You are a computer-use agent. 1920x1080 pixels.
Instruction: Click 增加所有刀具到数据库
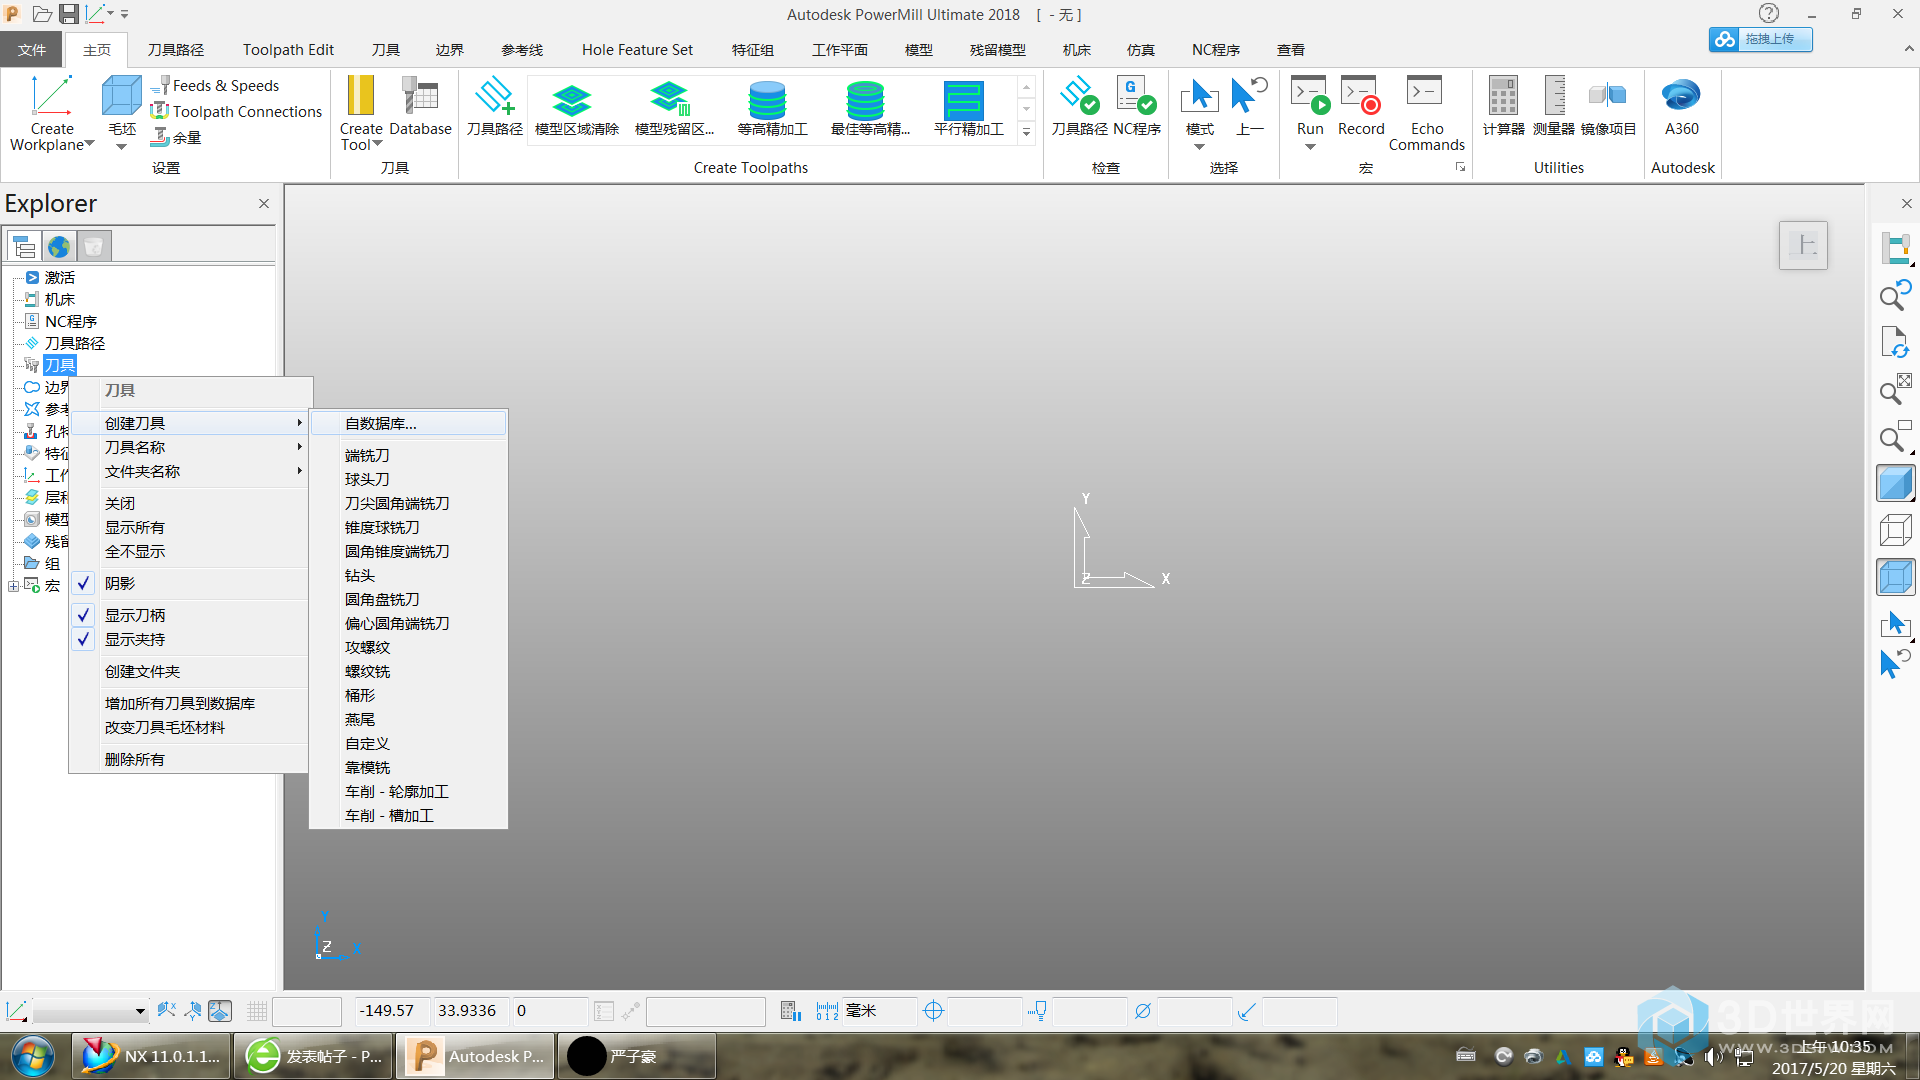(x=190, y=704)
